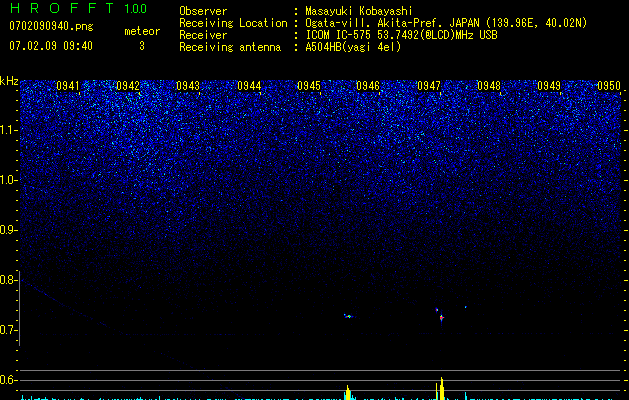This screenshot has height=400, width=629.
Task: Click the 0.9 kHz axis label
Action: [7, 230]
